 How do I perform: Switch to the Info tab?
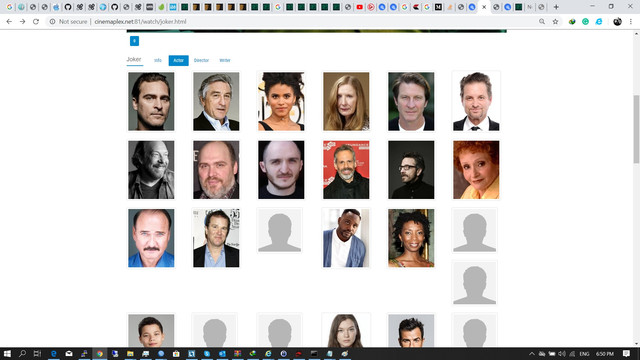click(158, 60)
